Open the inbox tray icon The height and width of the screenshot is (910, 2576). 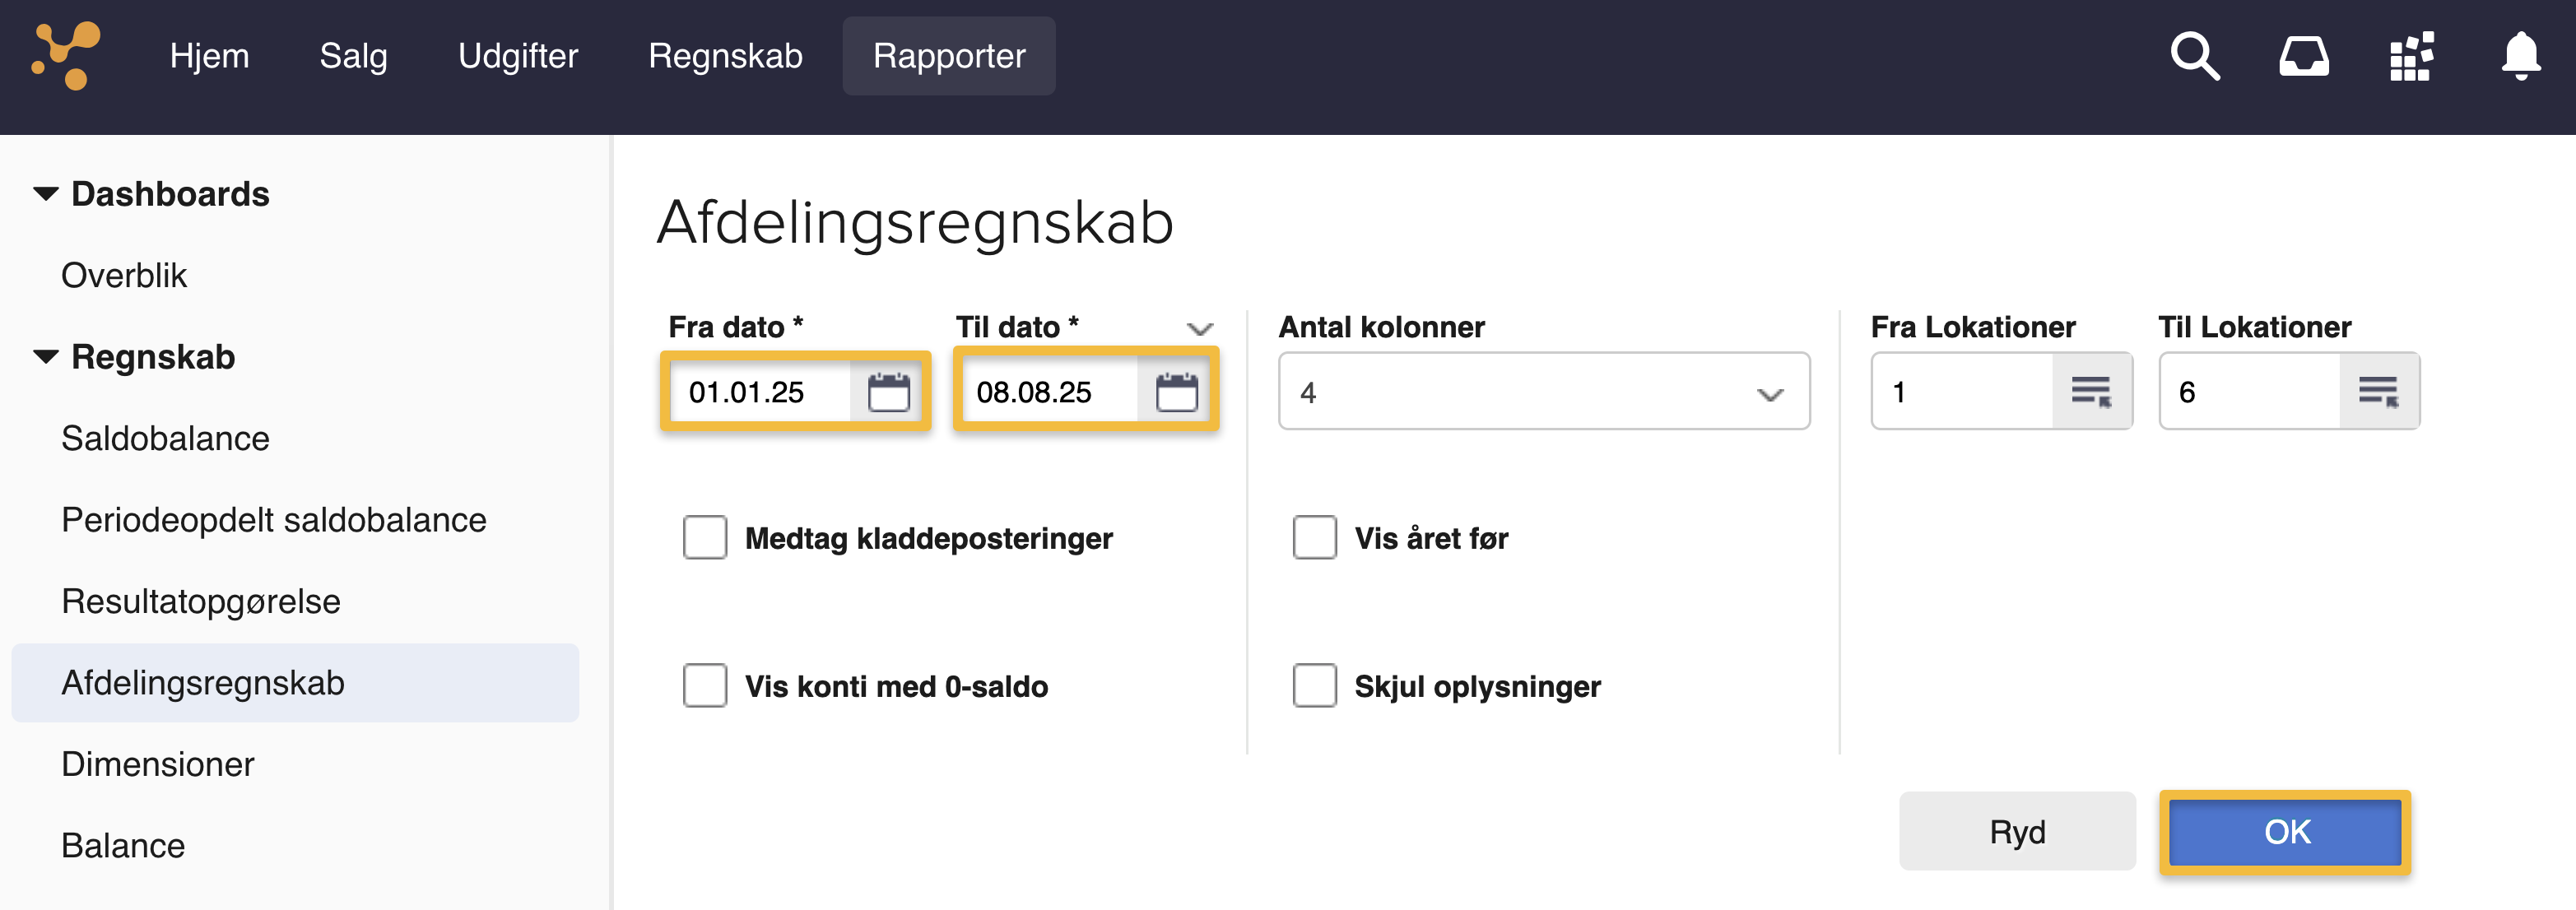(2304, 56)
